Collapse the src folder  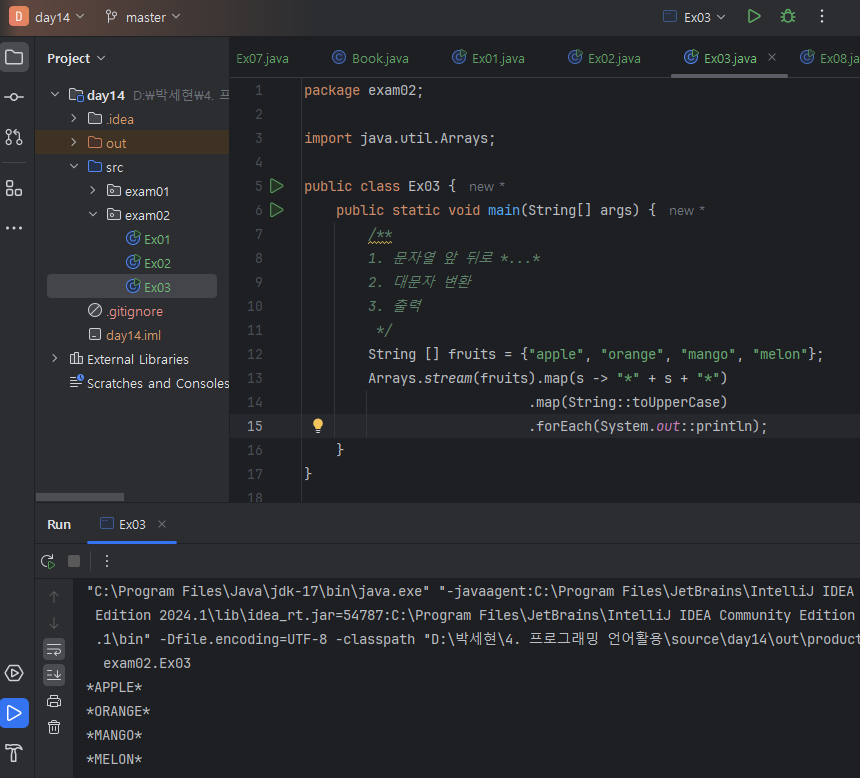pos(74,167)
